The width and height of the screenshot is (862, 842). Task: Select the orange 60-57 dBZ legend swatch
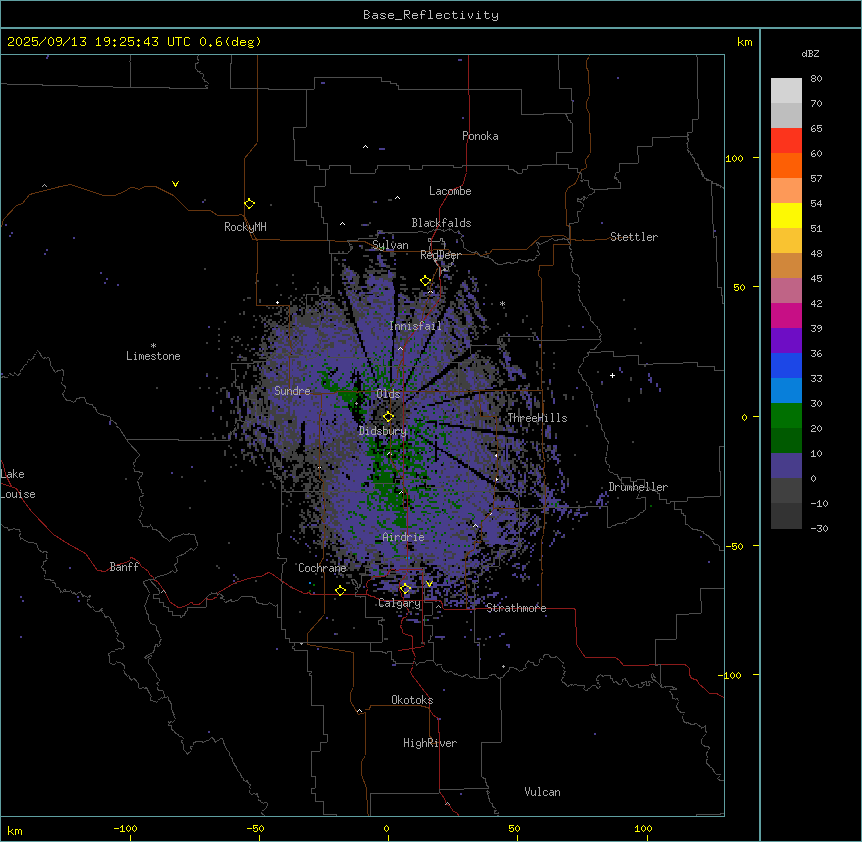[x=786, y=165]
